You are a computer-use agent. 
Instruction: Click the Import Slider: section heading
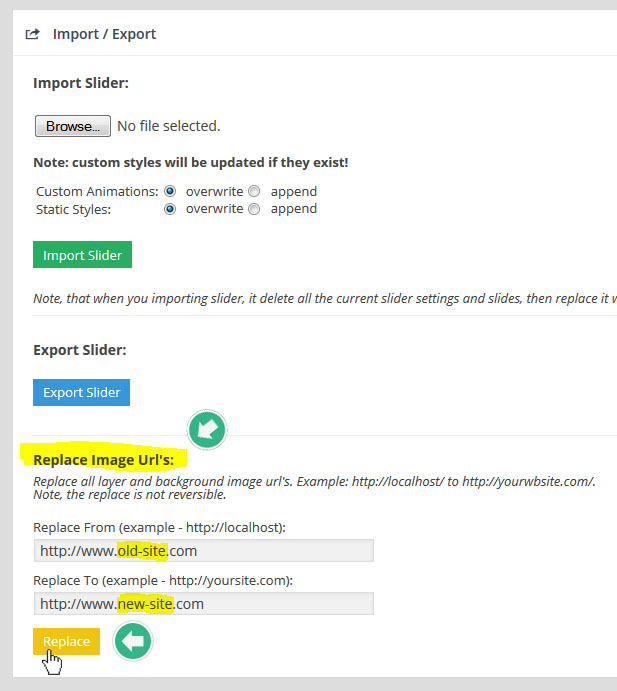point(81,83)
